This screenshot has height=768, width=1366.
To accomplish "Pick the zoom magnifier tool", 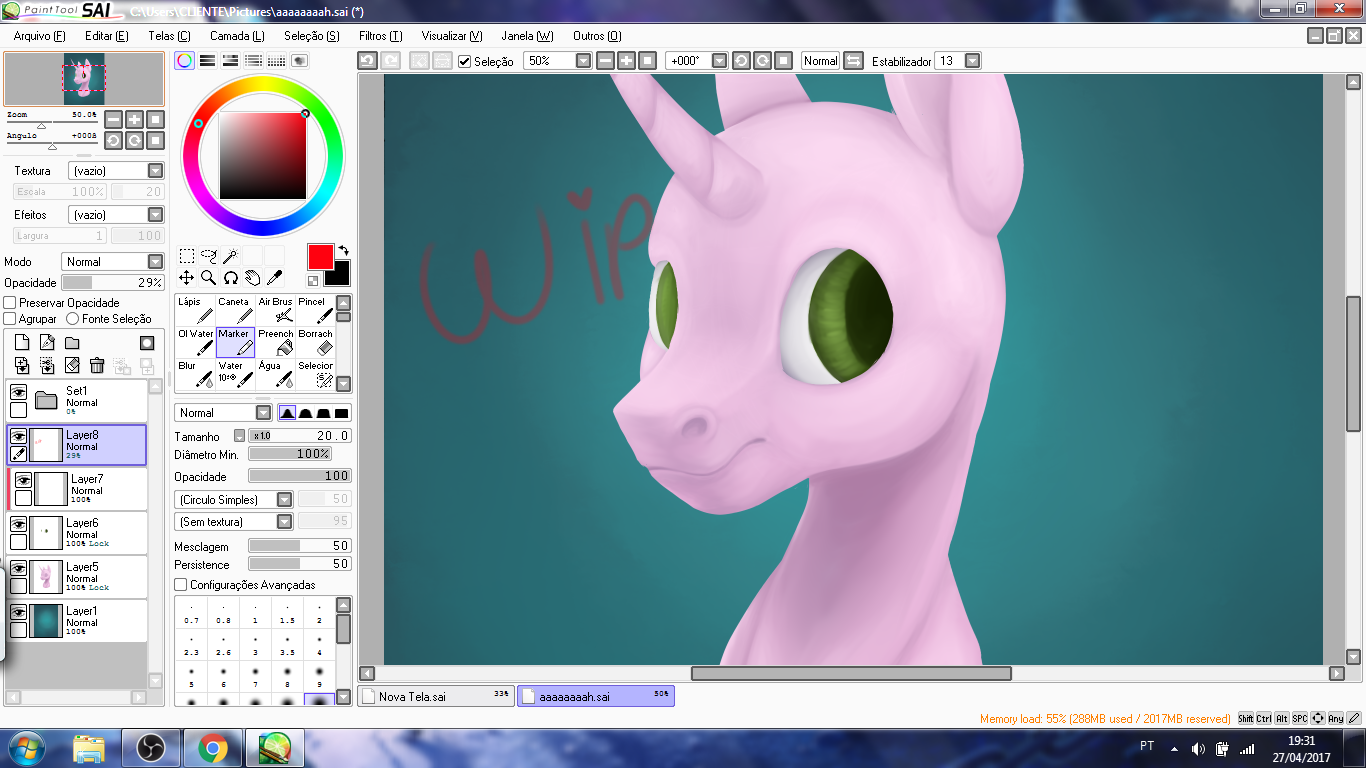I will tap(209, 278).
